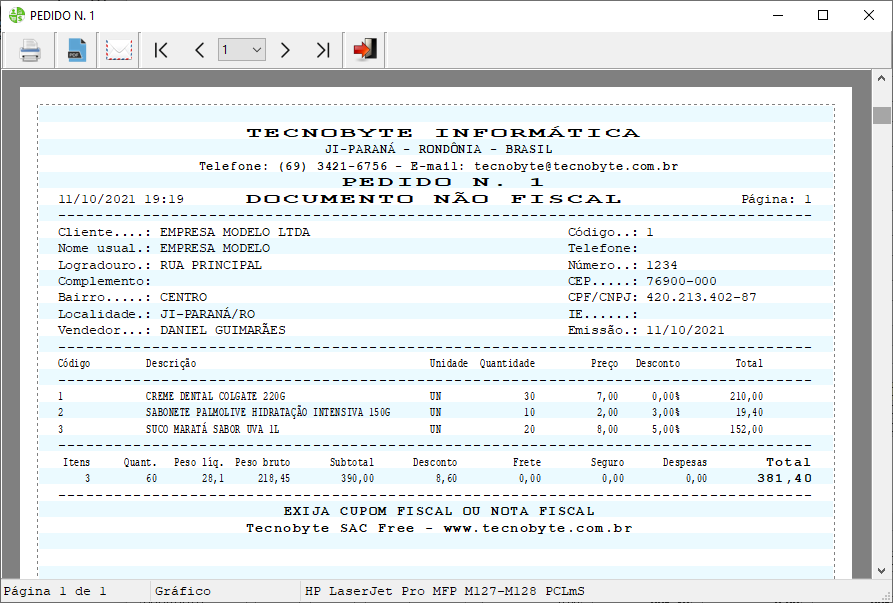Minimize the PEDIDO N. 1 window
Viewport: 893px width, 603px height.
click(777, 15)
